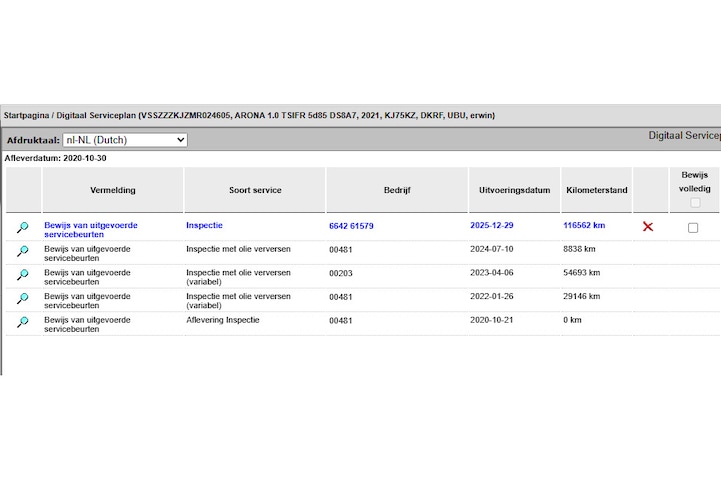
Task: Click the blue Inspectie service type link
Action: click(204, 226)
